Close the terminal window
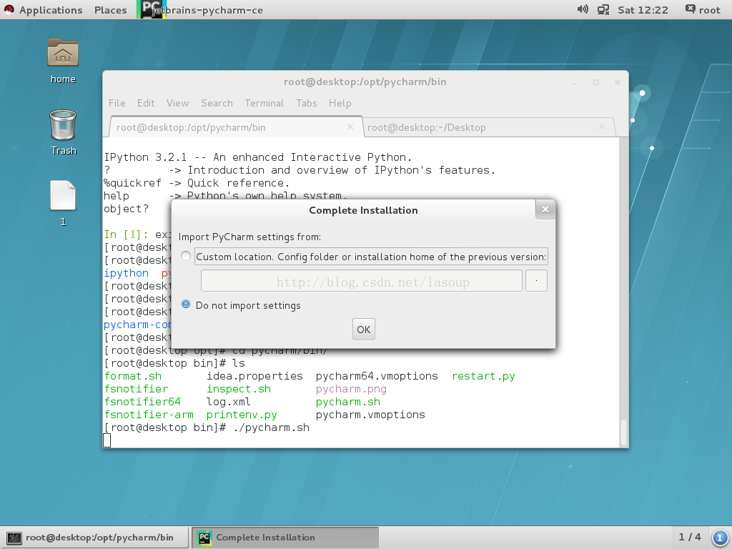 click(617, 82)
